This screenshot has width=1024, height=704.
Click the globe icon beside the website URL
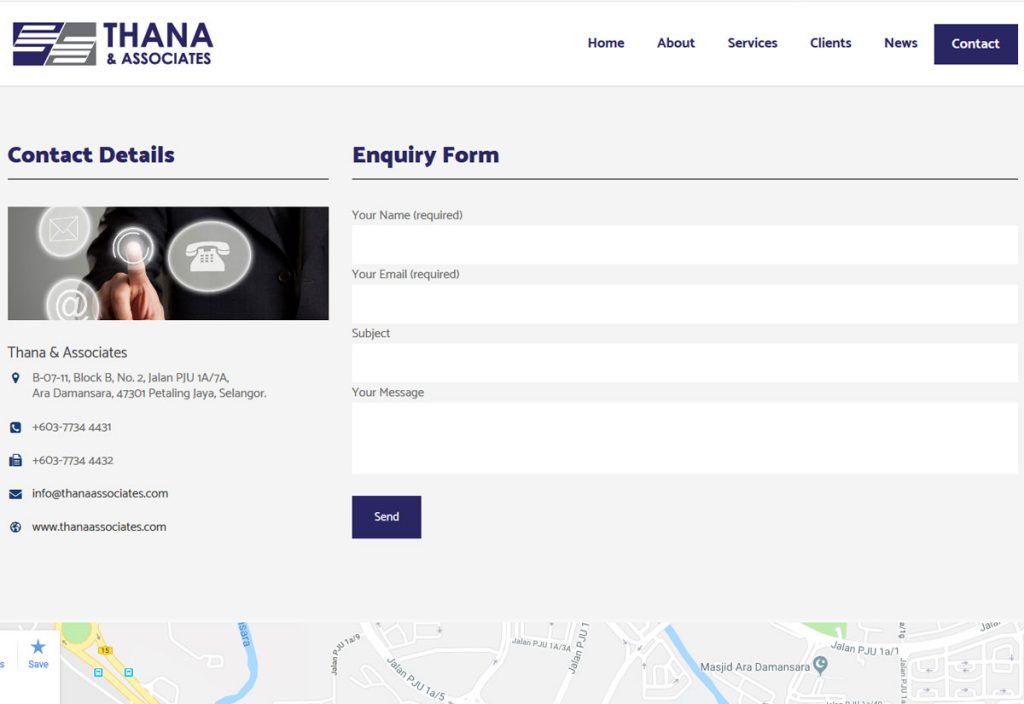coord(15,527)
